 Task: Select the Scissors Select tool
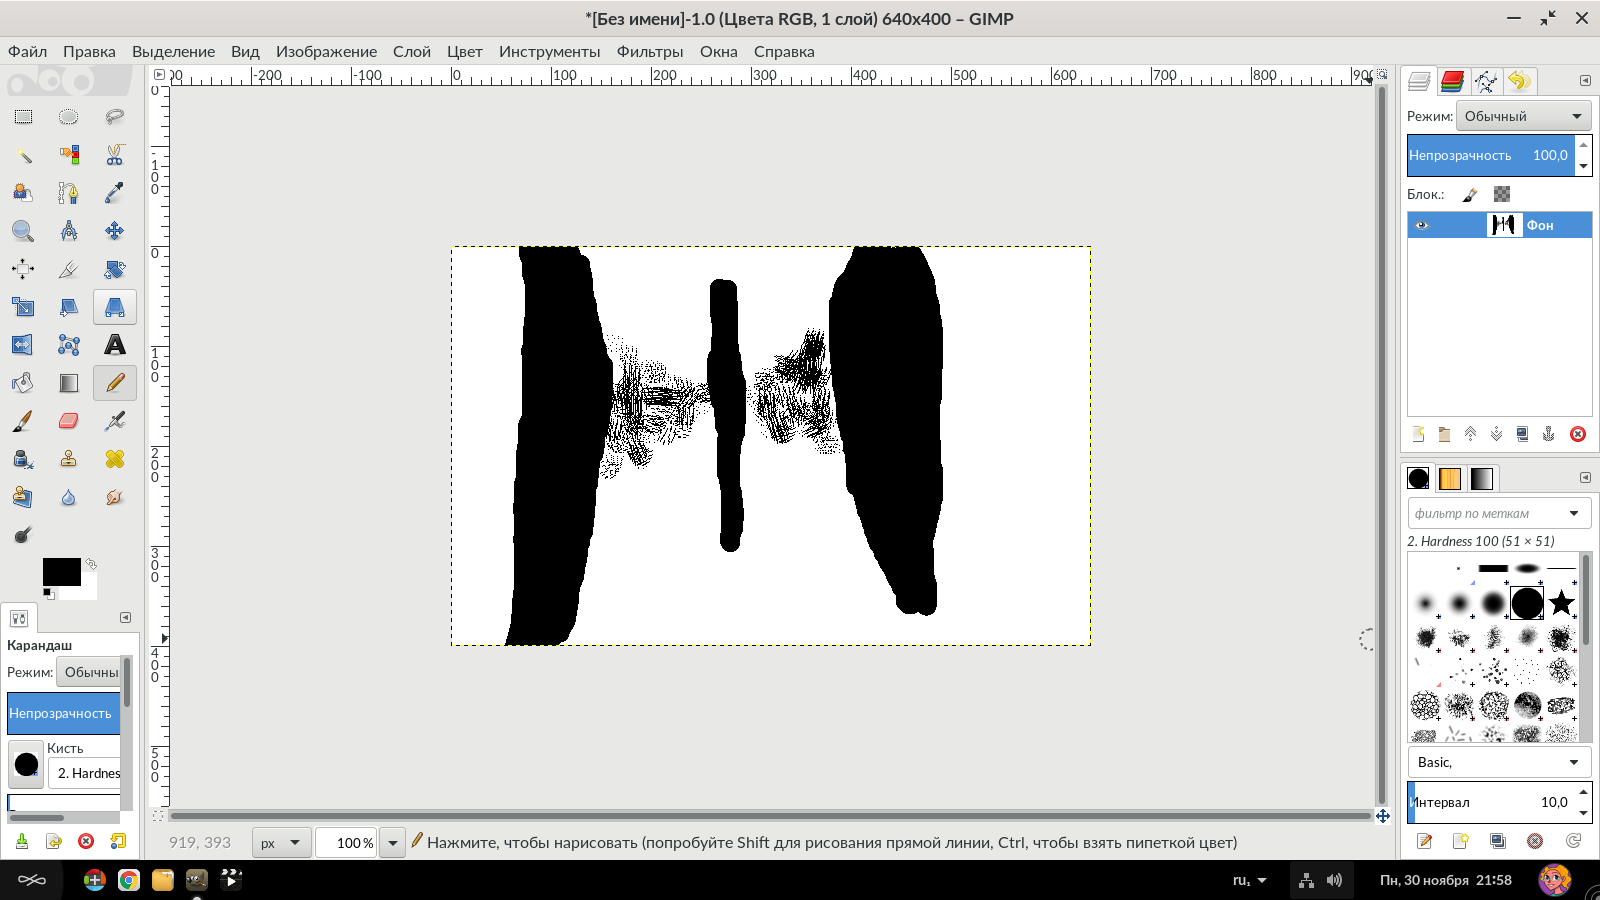point(115,155)
